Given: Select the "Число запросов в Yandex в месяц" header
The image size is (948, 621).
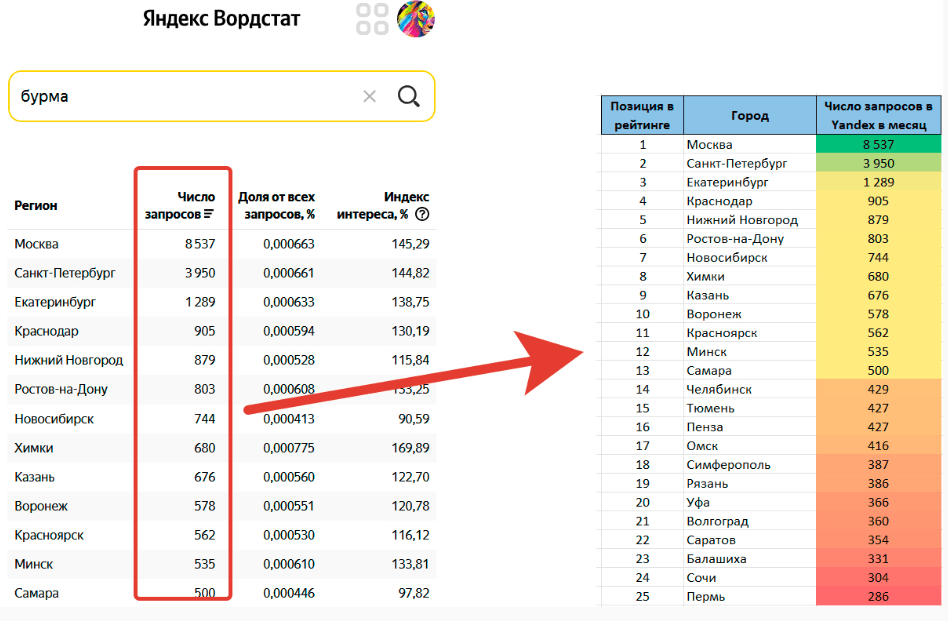Looking at the screenshot, I should pos(878,115).
